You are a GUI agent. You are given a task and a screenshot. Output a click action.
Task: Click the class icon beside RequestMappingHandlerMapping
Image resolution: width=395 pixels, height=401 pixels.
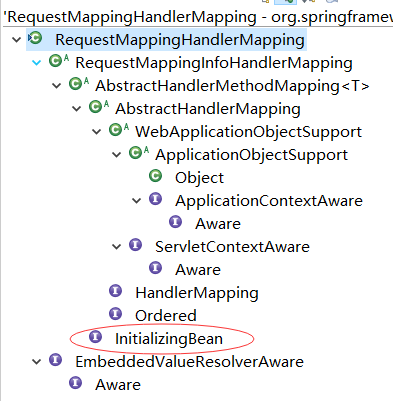[x=35, y=39]
